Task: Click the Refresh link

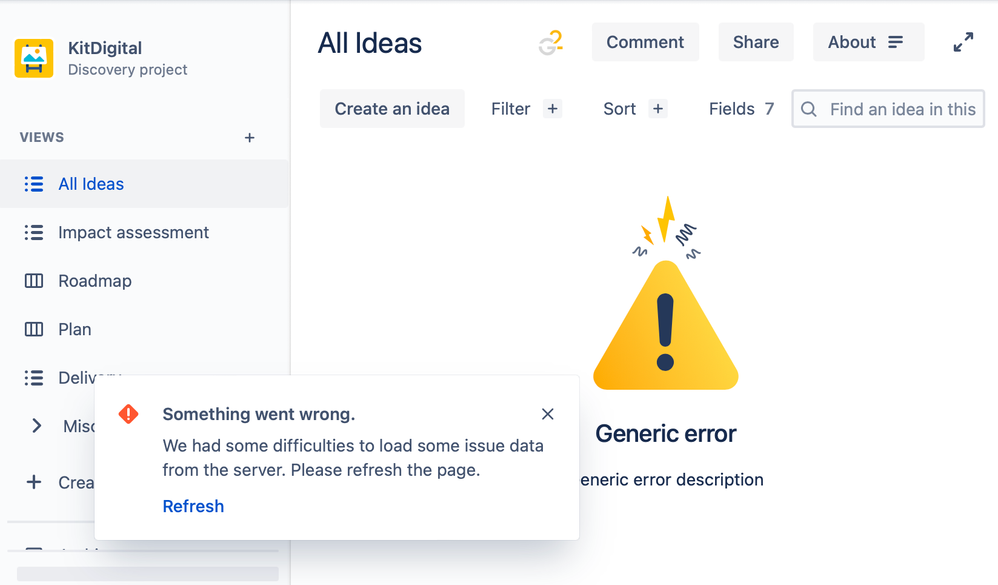Action: 193,506
